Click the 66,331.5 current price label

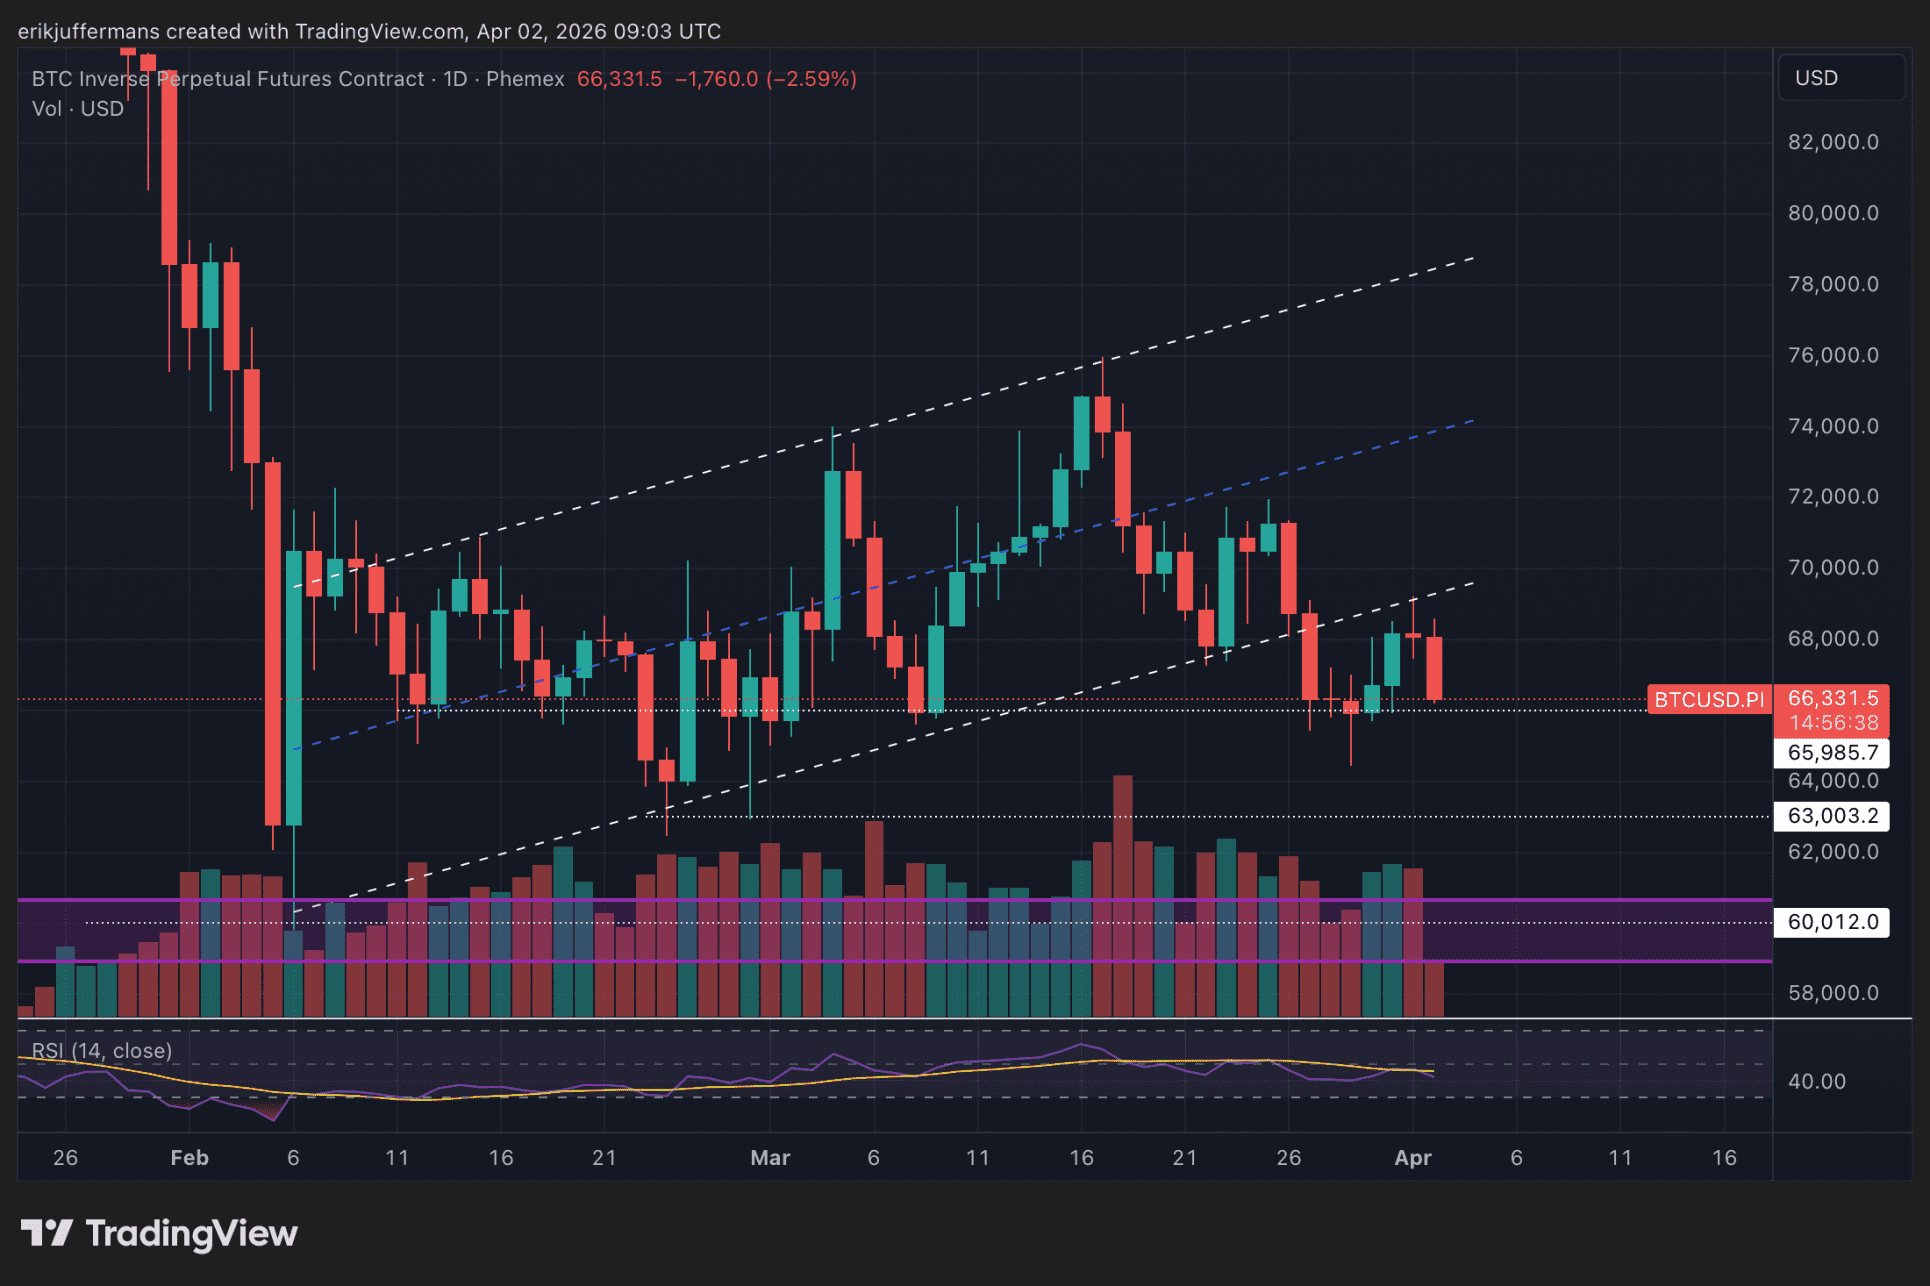tap(1832, 698)
